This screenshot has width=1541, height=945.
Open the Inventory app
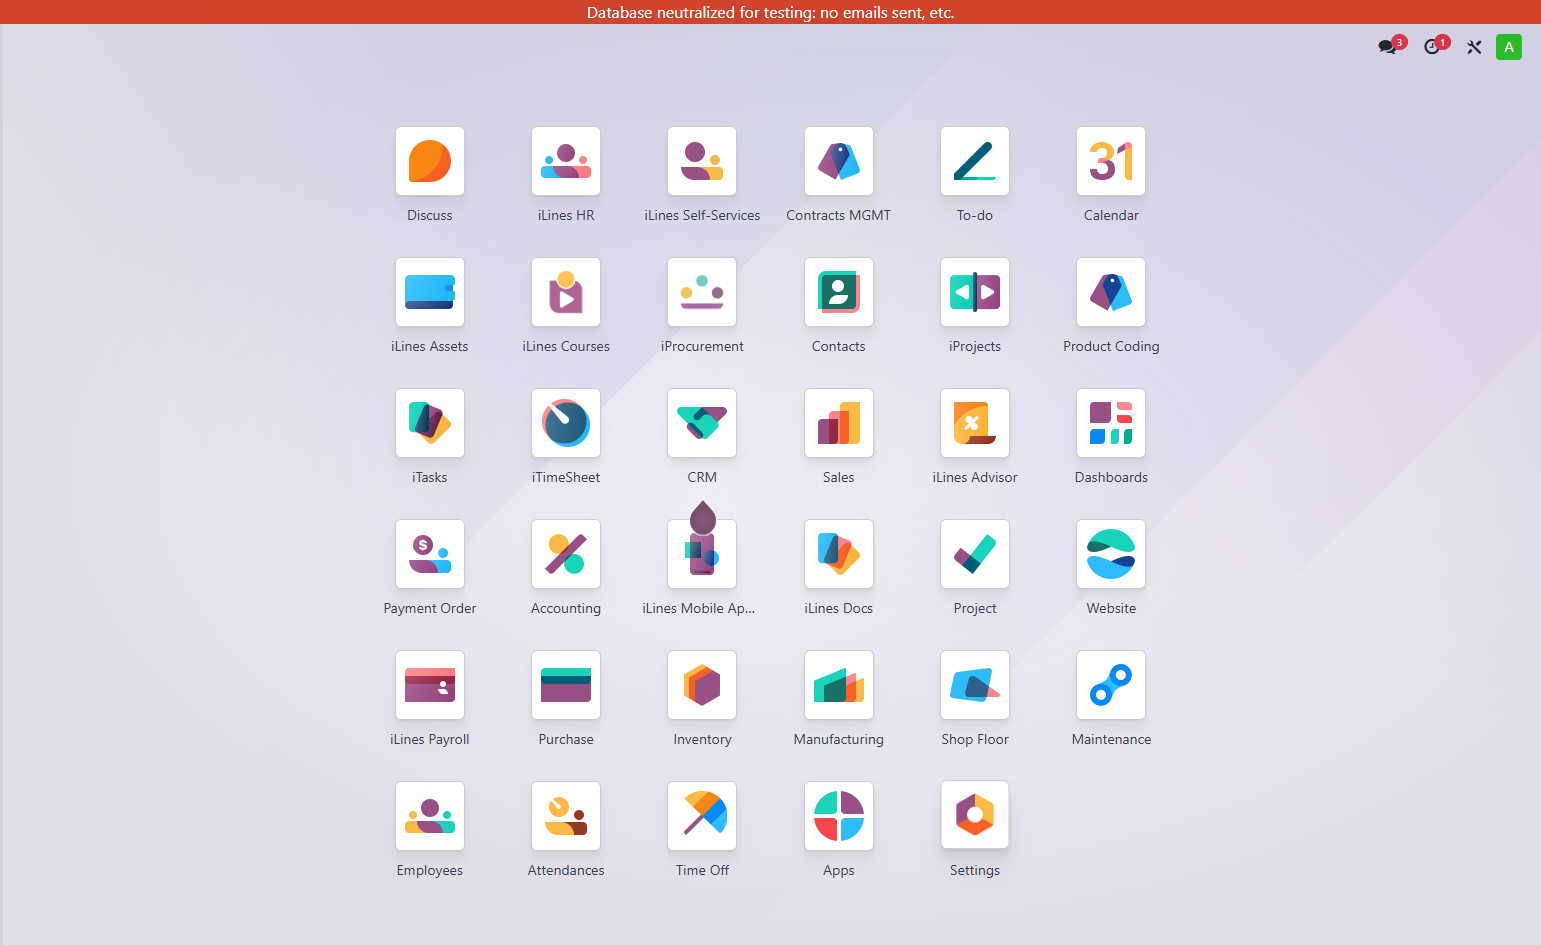point(702,685)
